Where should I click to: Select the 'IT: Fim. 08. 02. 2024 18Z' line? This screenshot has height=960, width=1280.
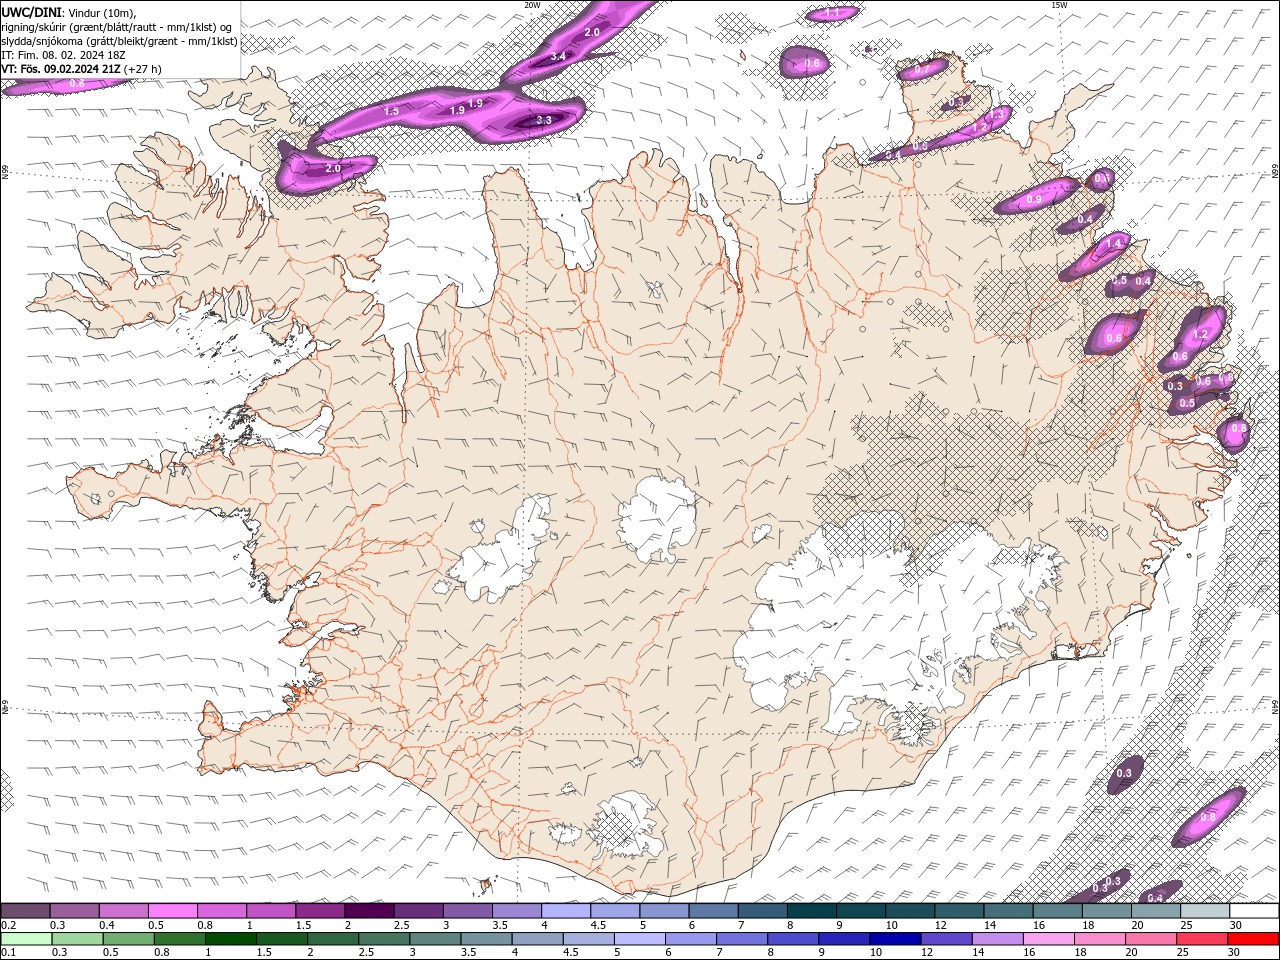coord(63,55)
